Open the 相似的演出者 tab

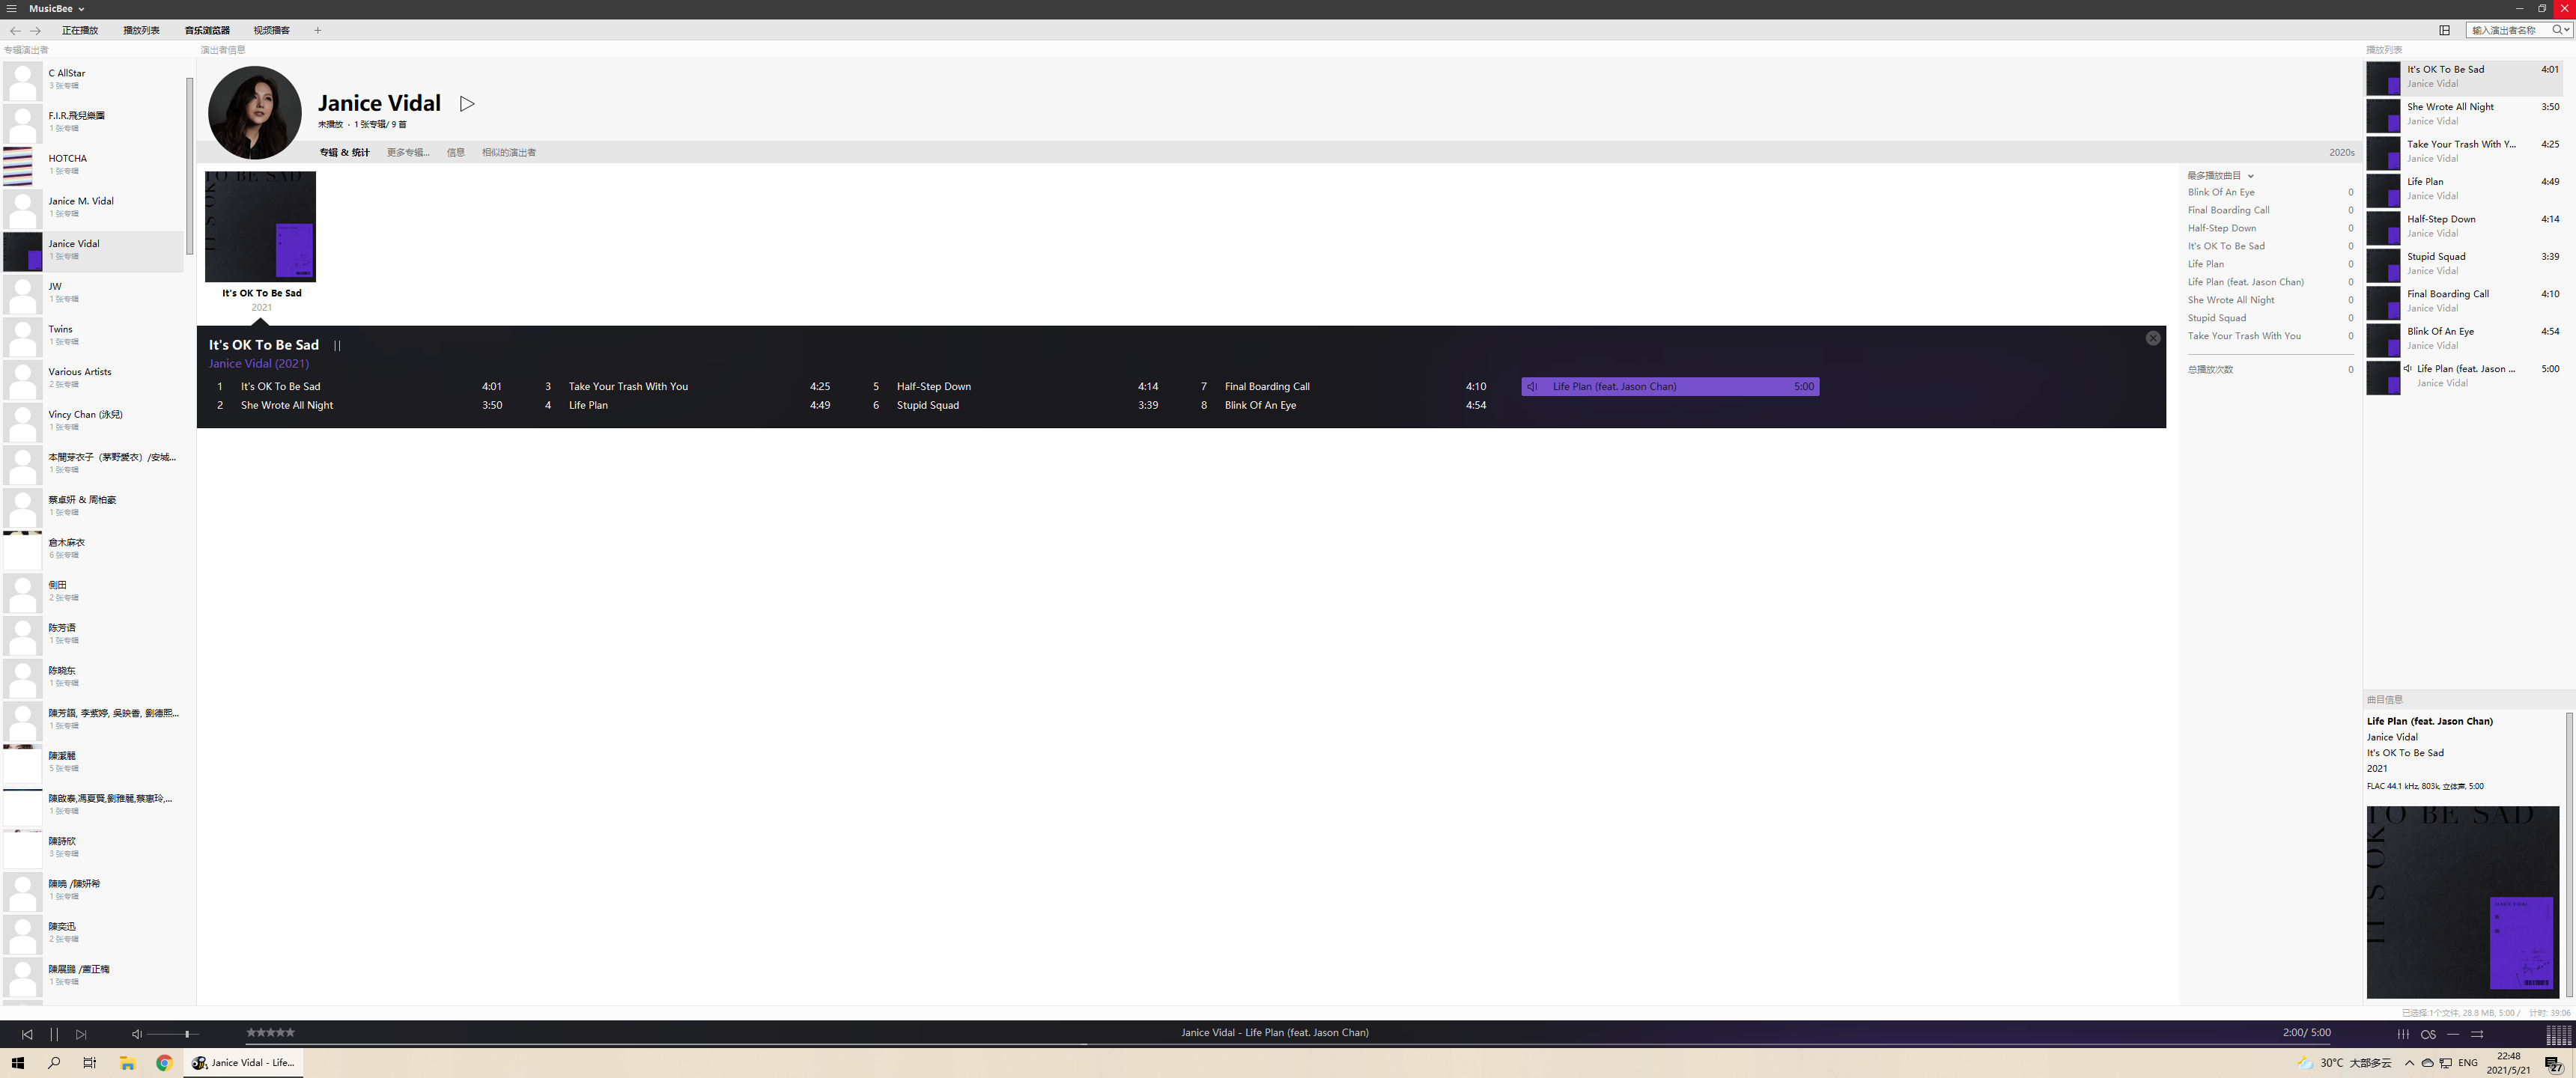pos(508,153)
